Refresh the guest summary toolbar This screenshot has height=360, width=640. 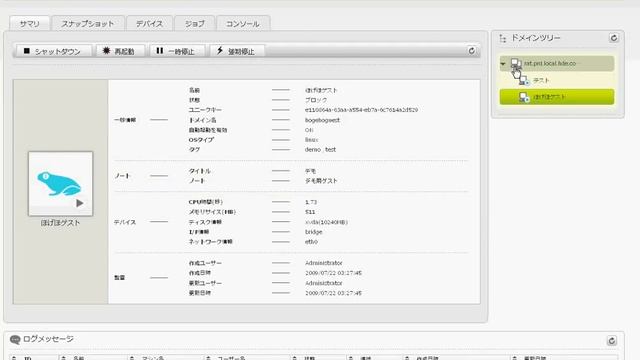pos(471,51)
